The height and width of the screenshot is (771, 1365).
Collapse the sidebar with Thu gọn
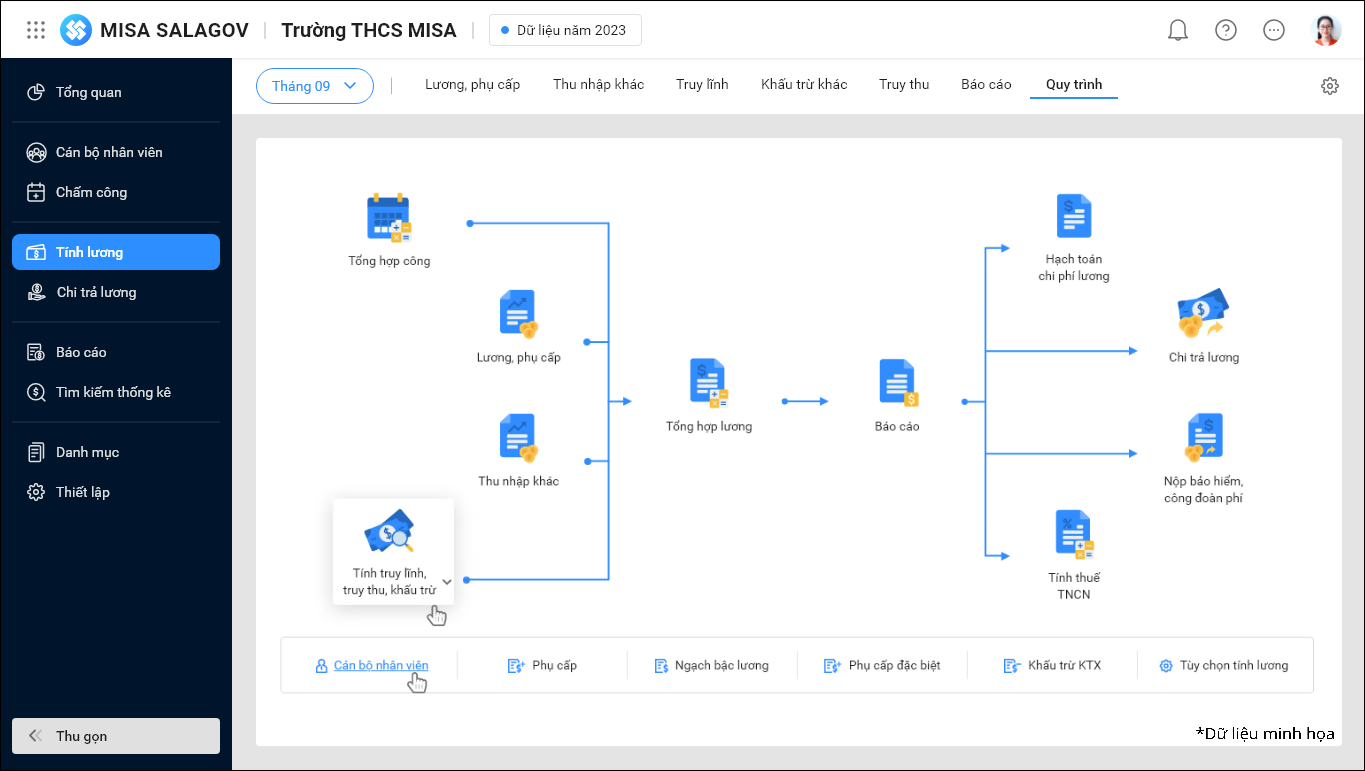tap(116, 736)
